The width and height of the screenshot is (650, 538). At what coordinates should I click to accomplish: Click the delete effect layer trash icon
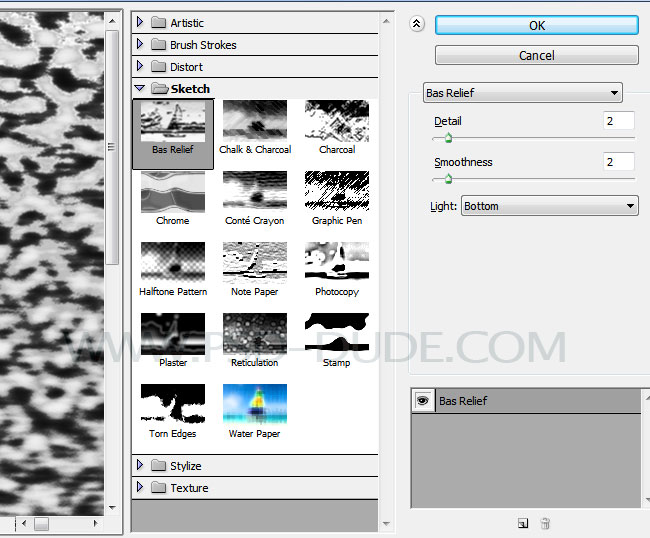[545, 523]
